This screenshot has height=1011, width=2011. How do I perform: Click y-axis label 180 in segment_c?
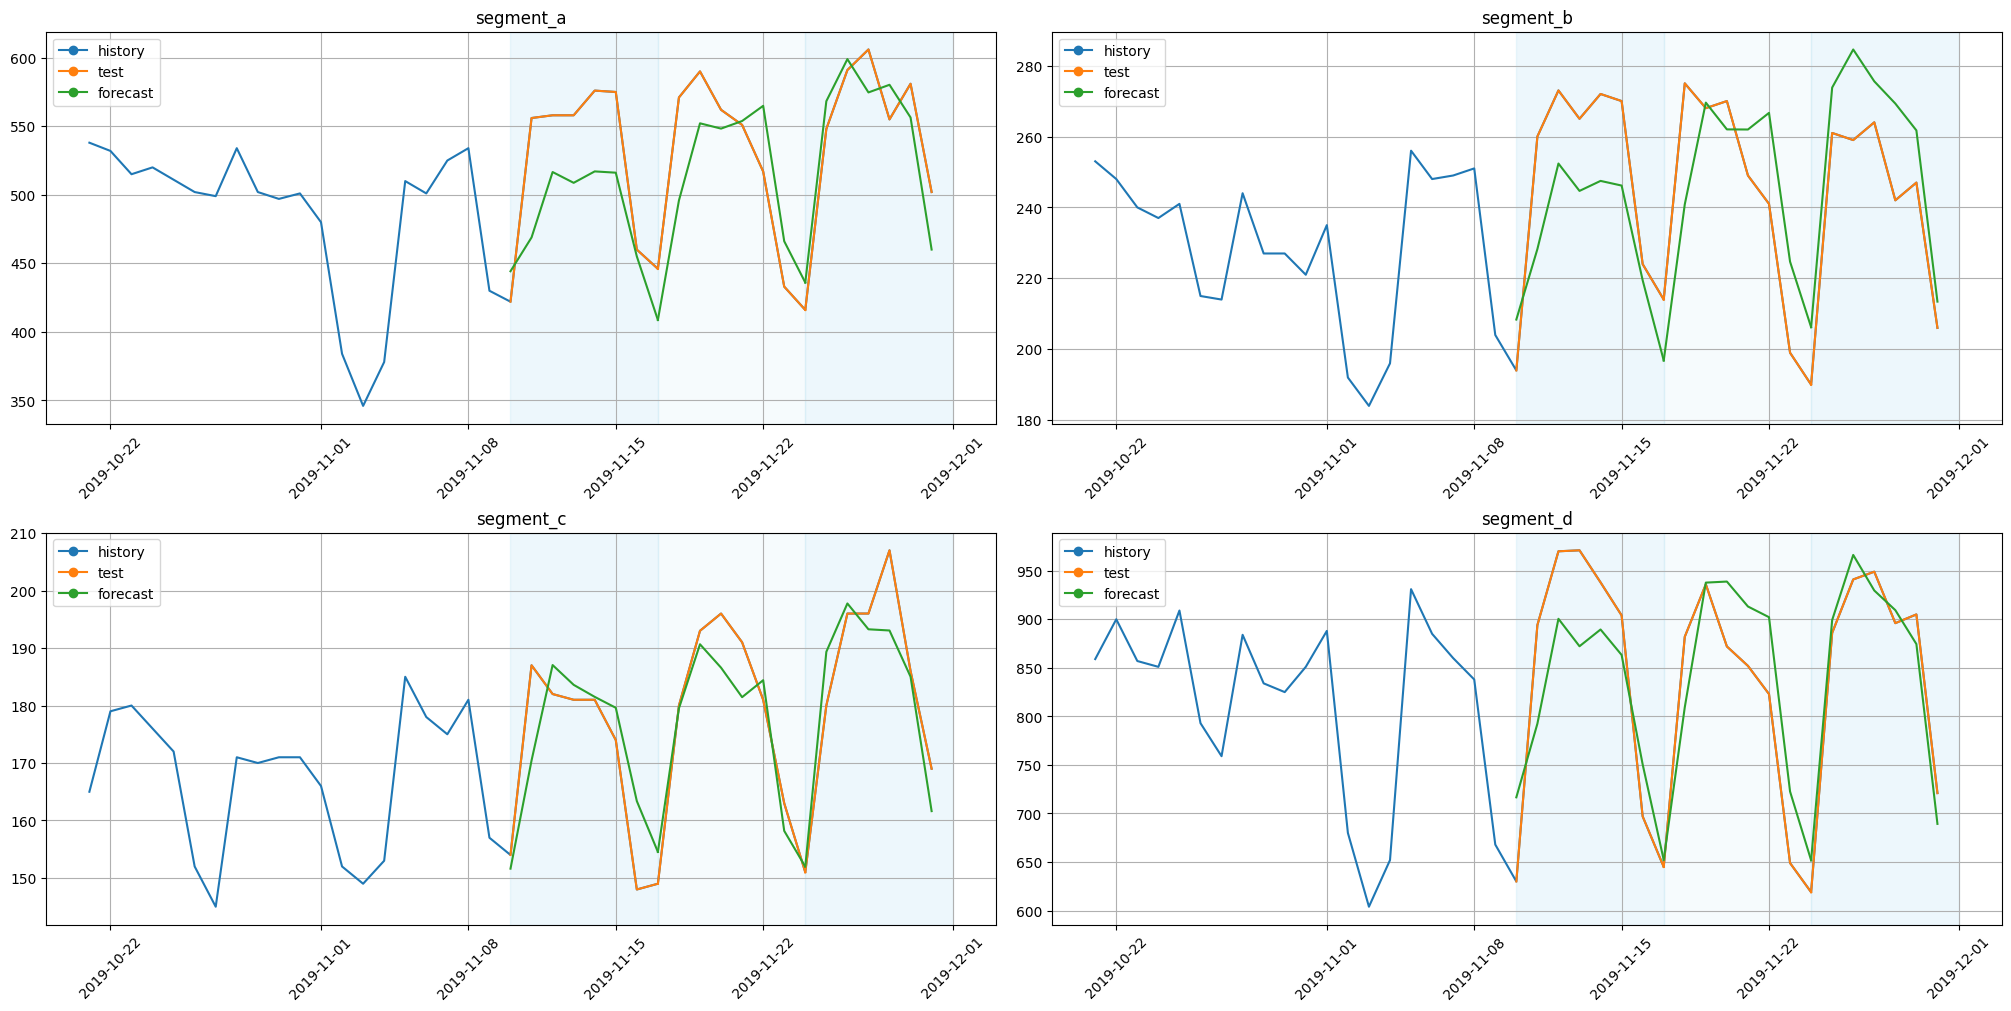(x=25, y=707)
